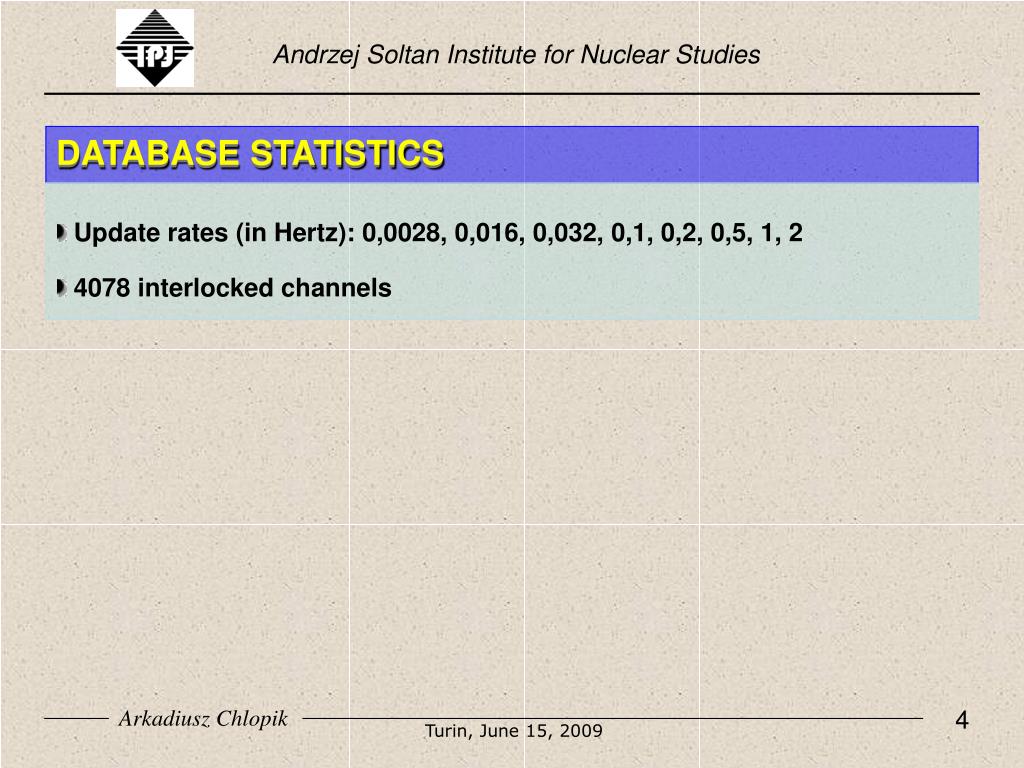Click the 'Turin, June 15, 2009' footer

click(513, 731)
